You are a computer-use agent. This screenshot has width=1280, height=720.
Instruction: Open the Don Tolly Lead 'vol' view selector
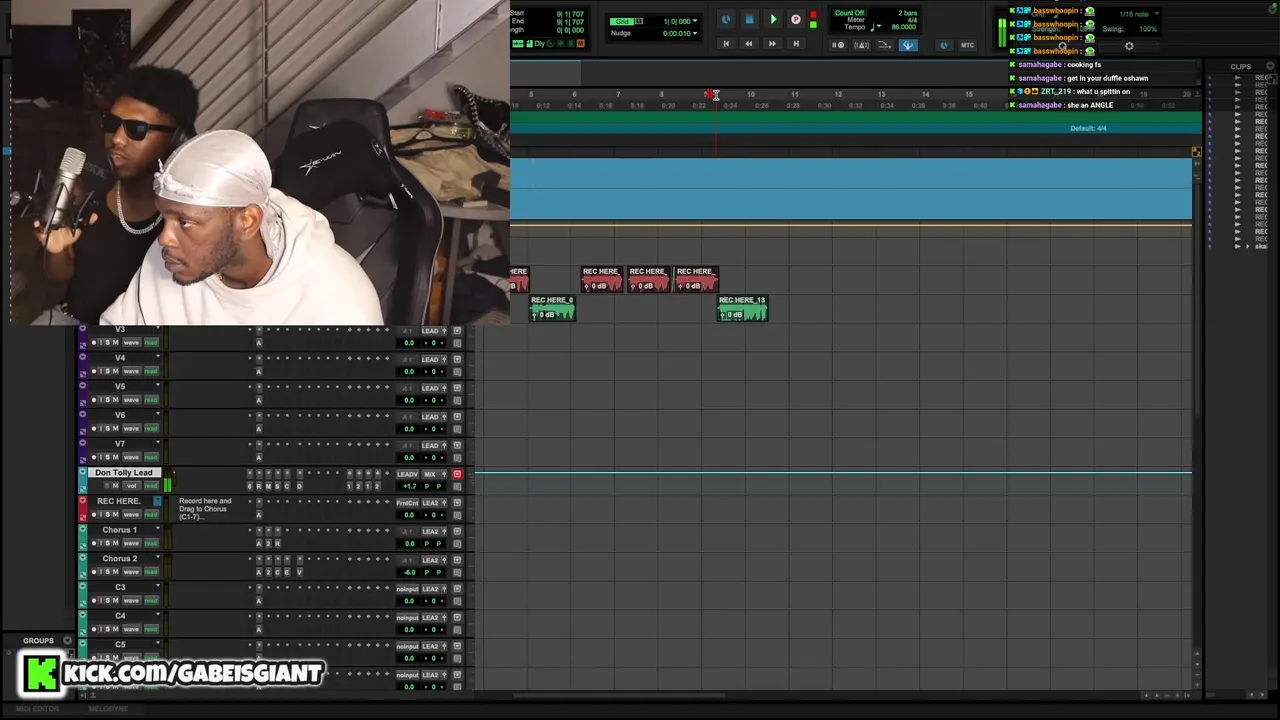coord(132,486)
